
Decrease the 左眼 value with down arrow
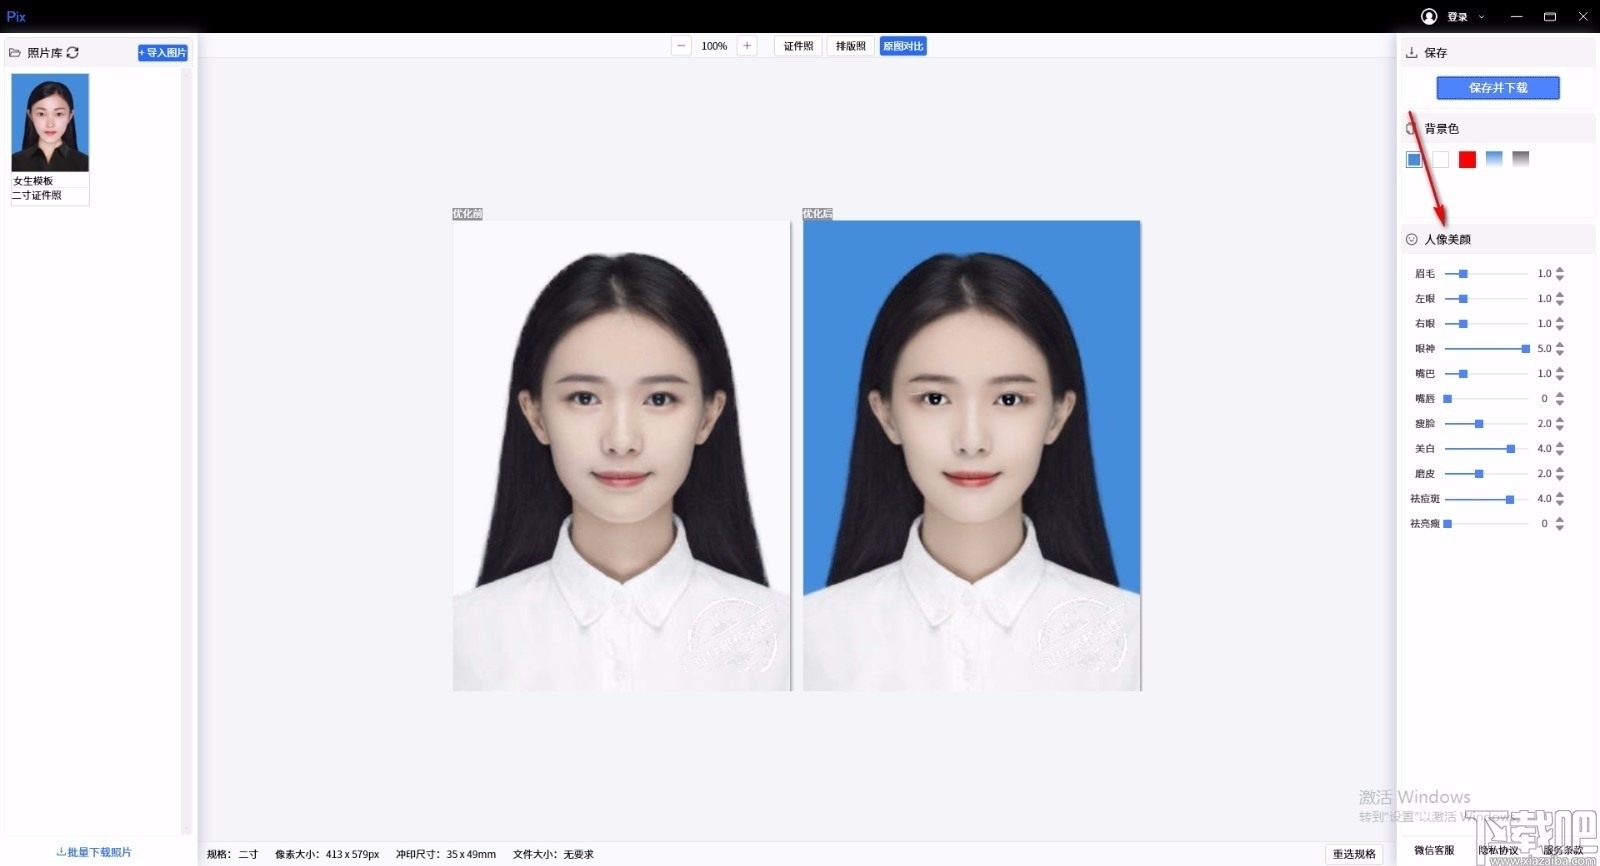(1560, 303)
